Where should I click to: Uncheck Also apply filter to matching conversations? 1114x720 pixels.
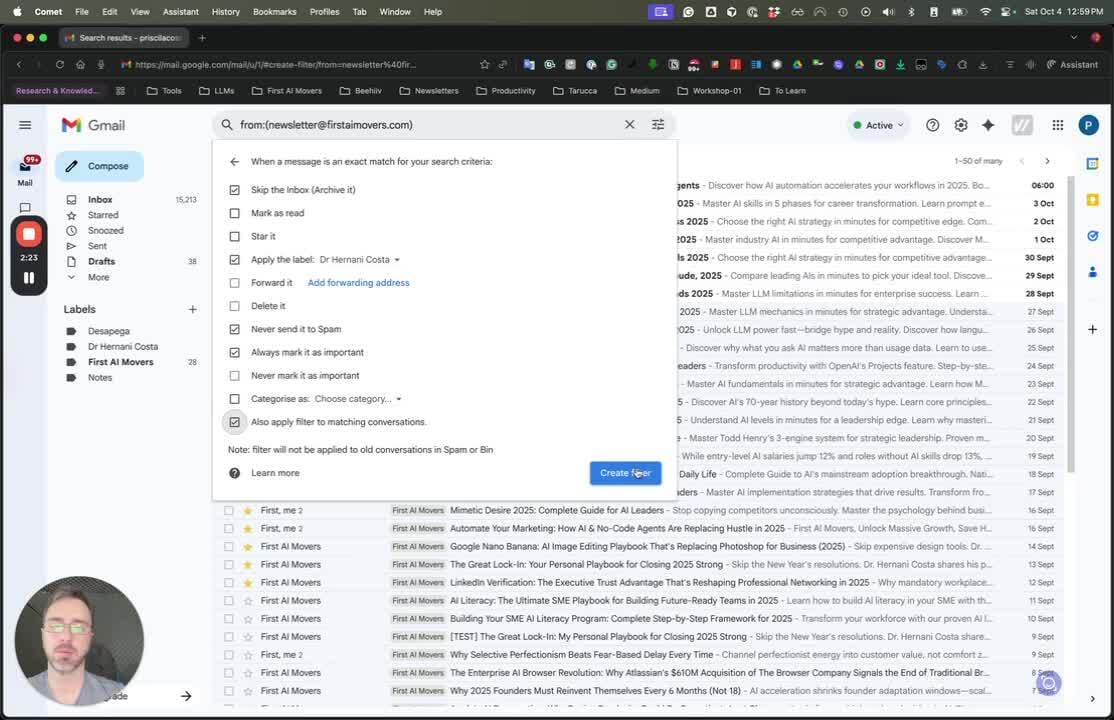tap(234, 422)
